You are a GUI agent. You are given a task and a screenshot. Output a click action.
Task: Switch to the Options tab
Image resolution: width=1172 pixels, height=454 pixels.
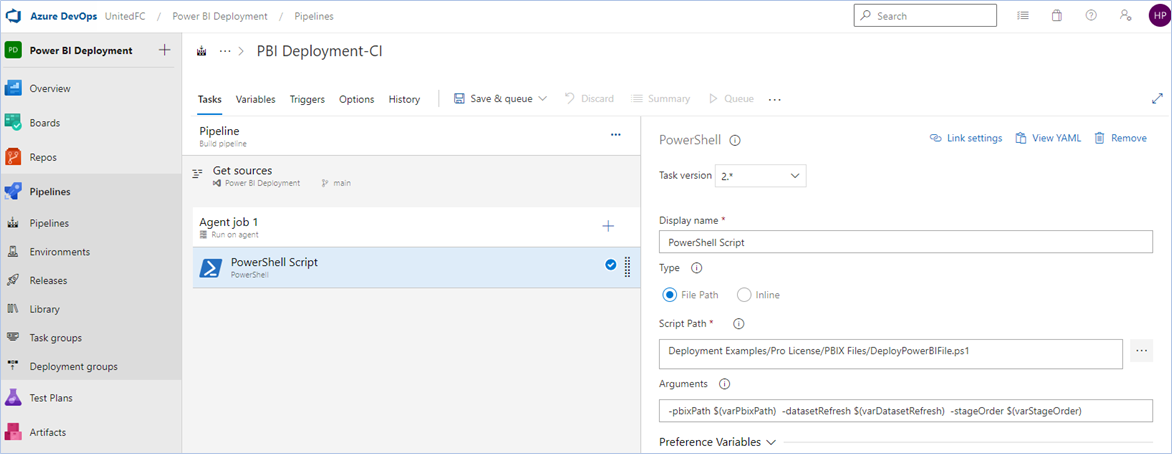pyautogui.click(x=357, y=99)
